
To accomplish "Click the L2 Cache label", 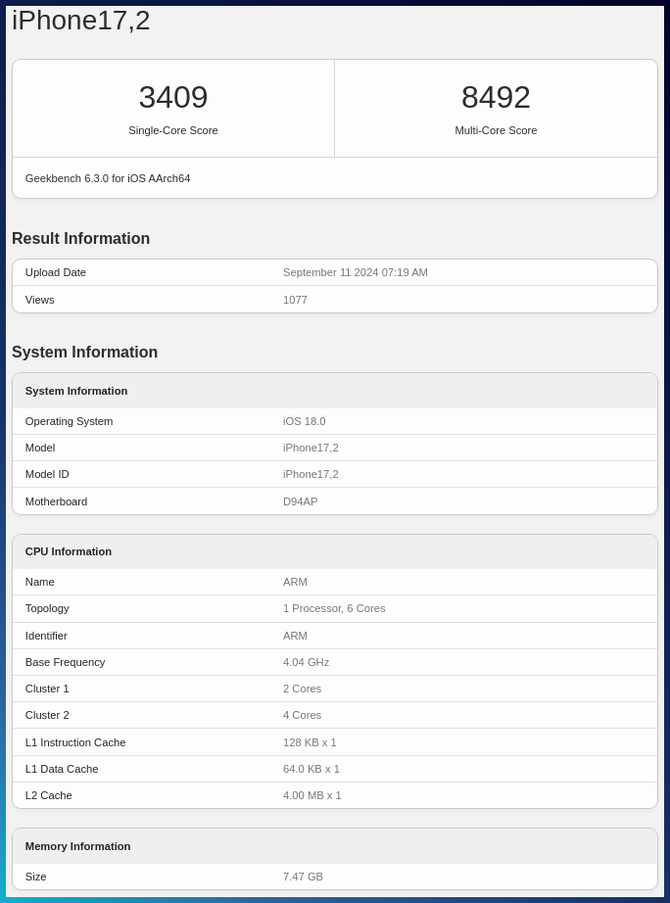I will pyautogui.click(x=49, y=796).
